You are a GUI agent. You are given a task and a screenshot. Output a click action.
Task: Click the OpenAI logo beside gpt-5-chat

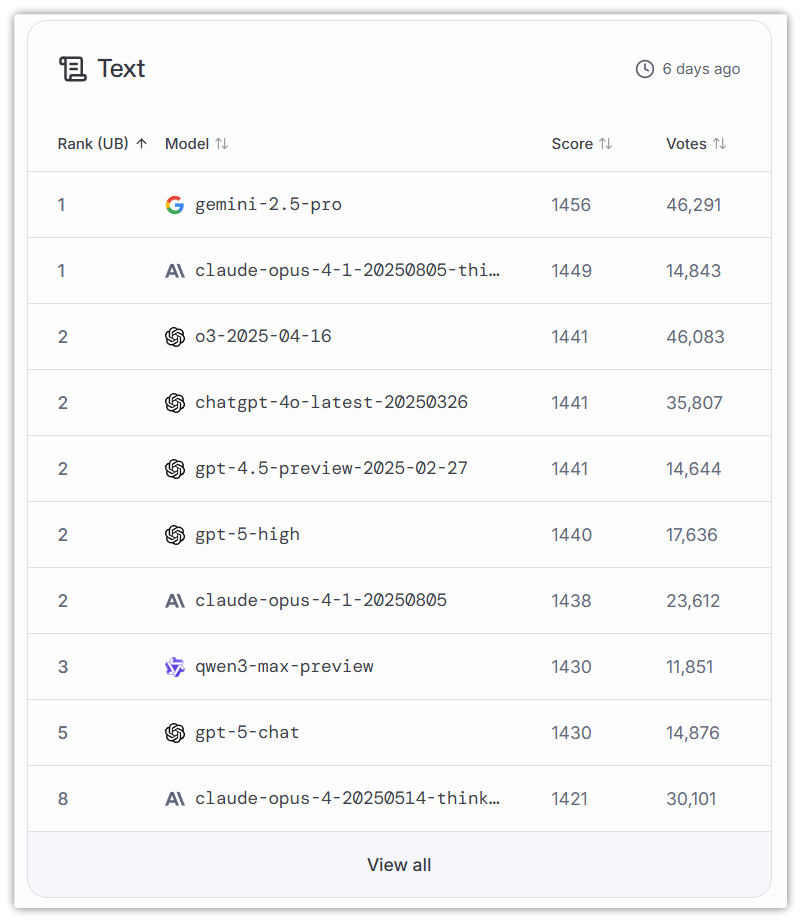(x=175, y=733)
